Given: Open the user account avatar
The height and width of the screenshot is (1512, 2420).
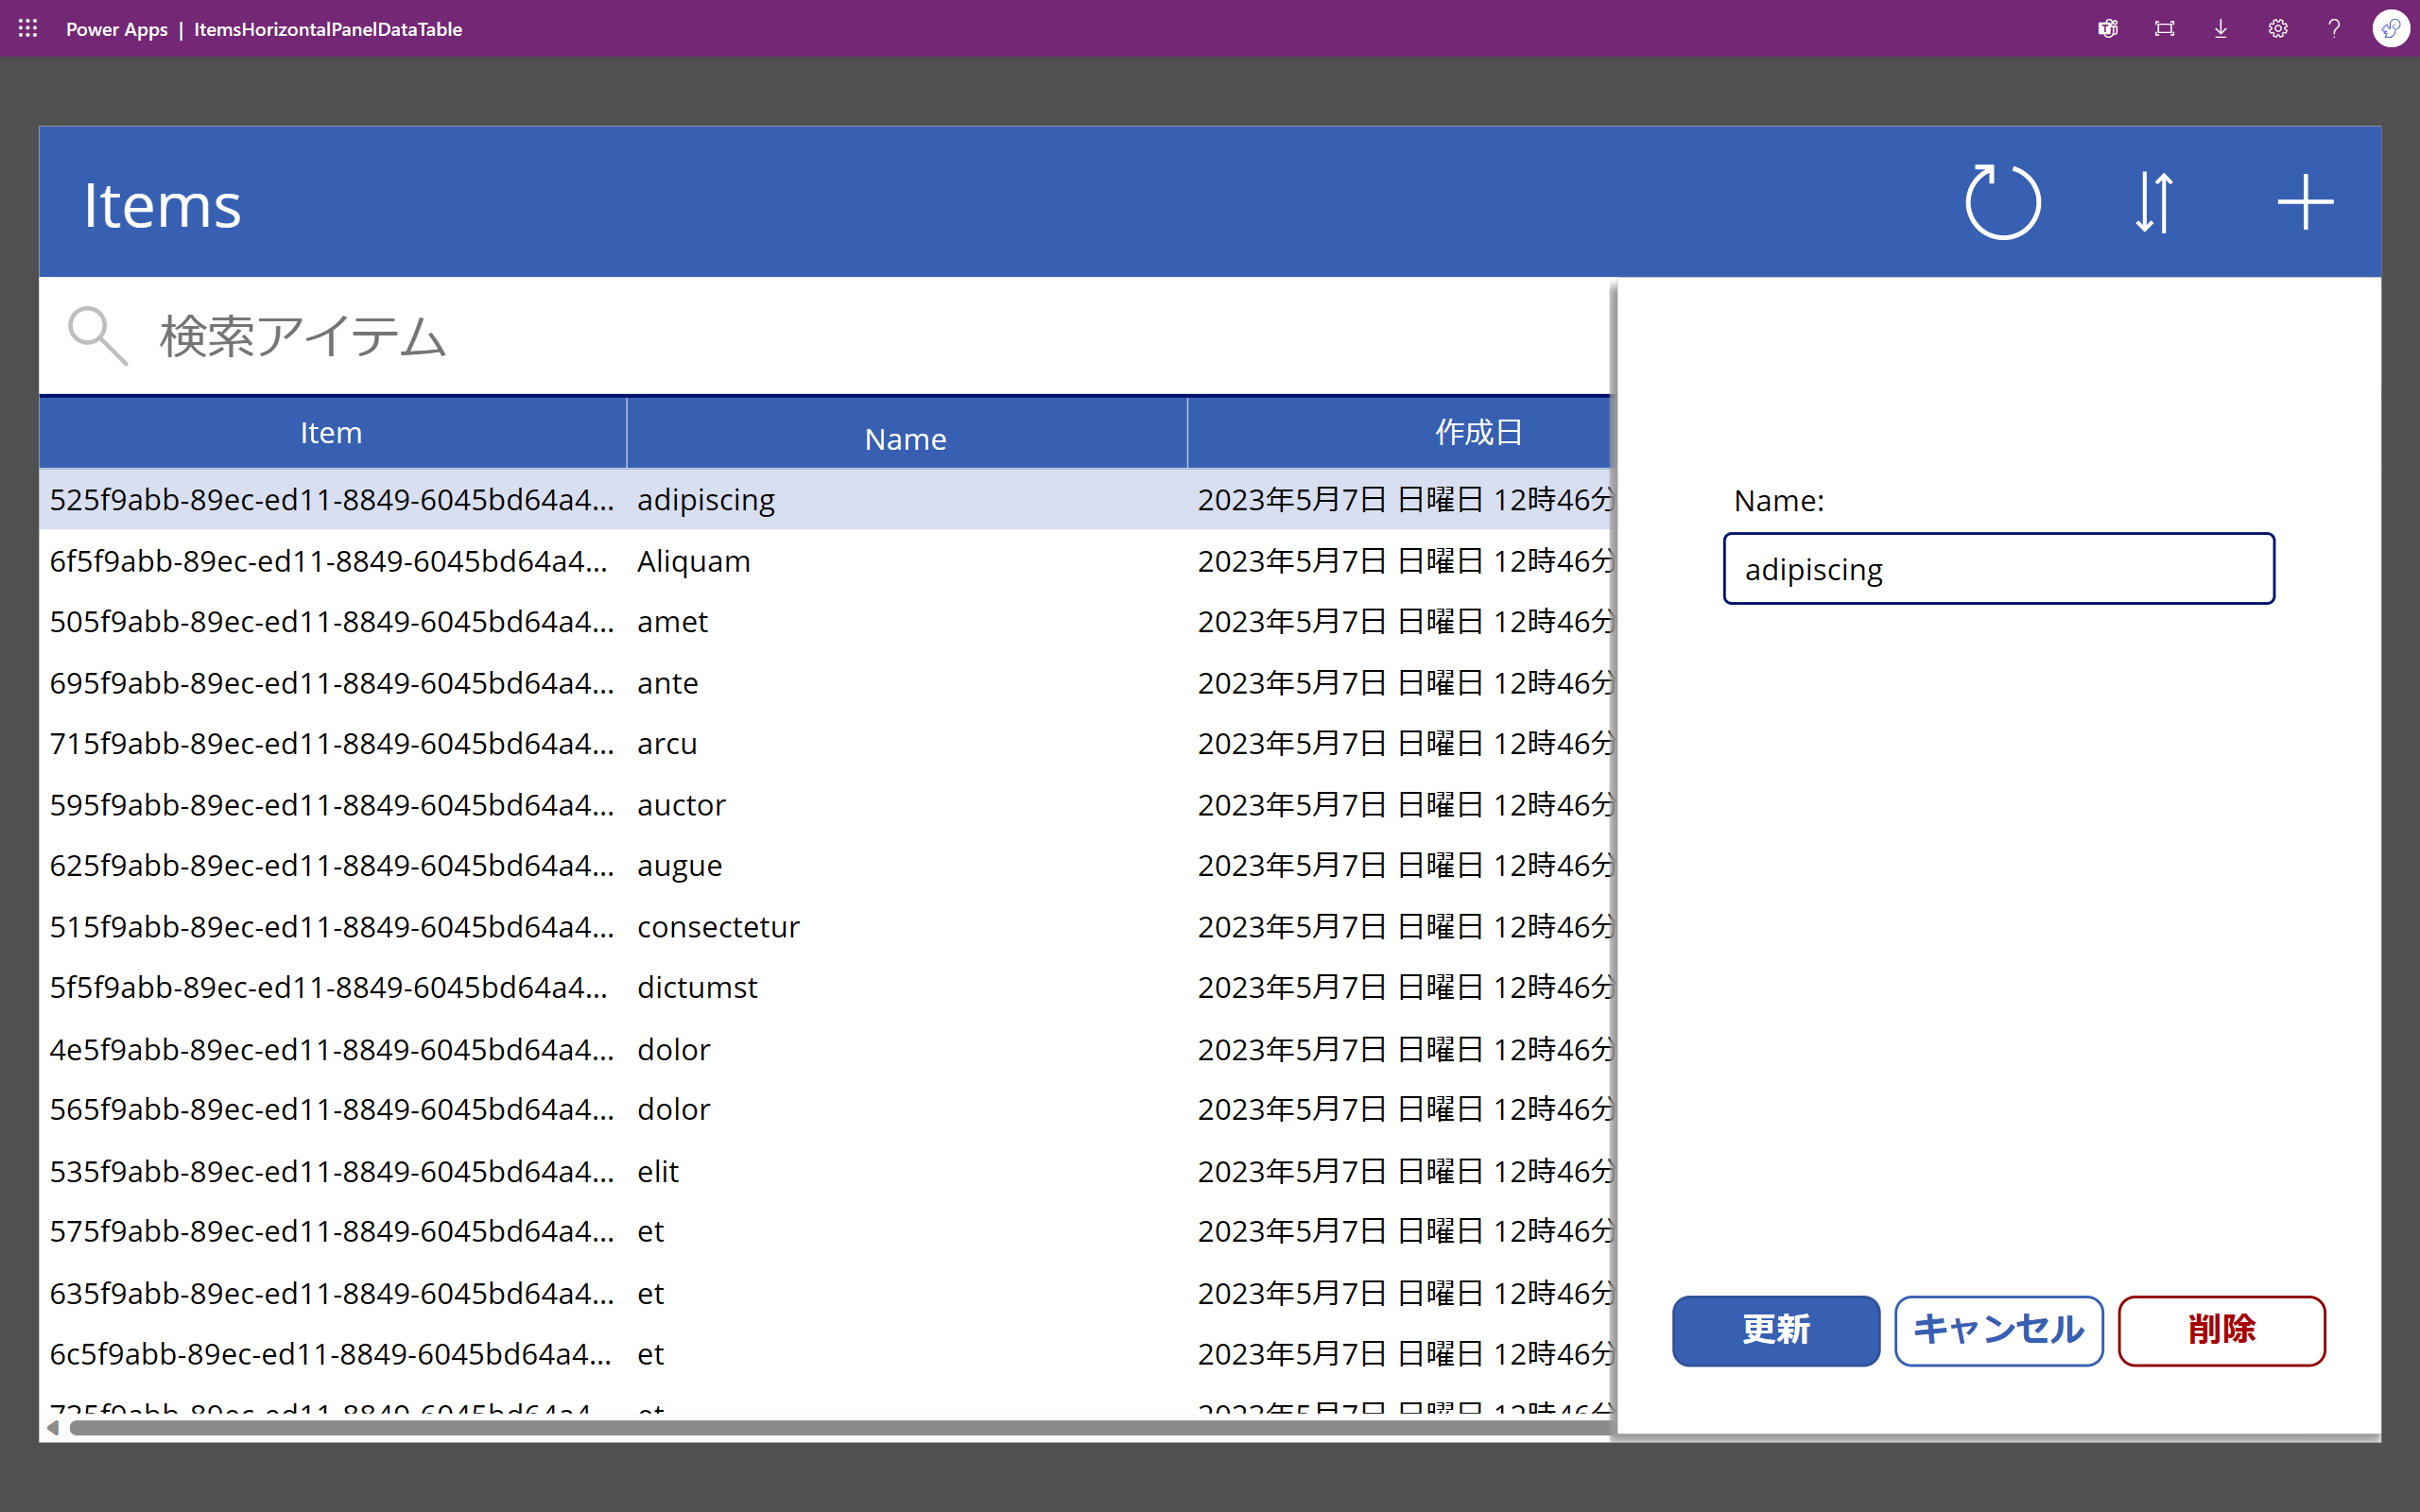Looking at the screenshot, I should (x=2390, y=29).
